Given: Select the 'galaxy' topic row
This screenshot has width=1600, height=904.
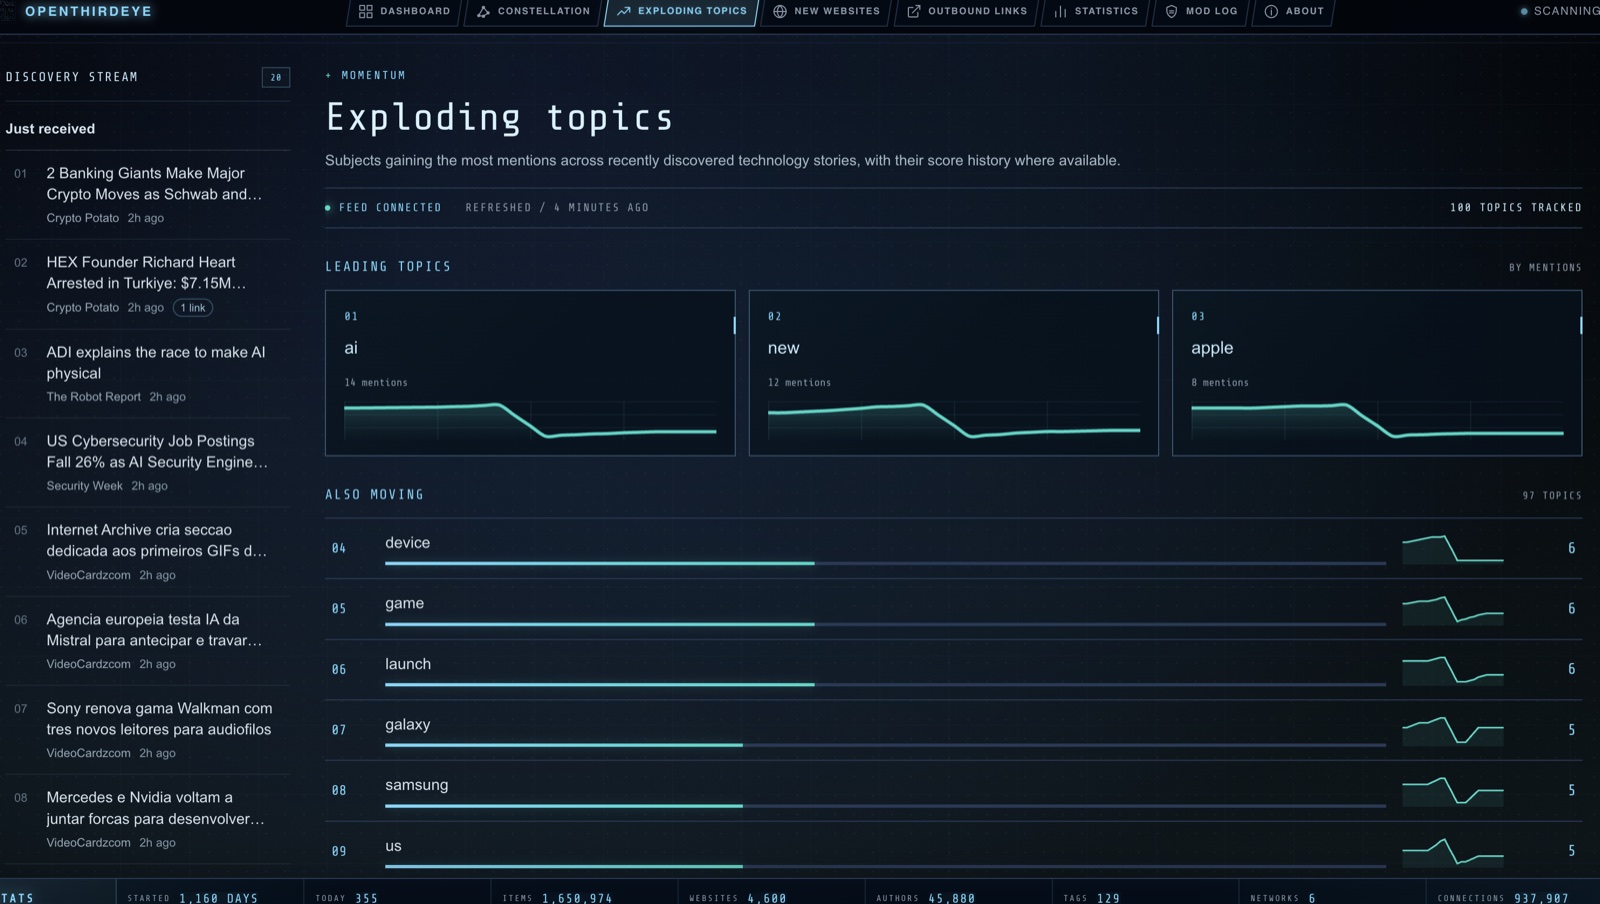Looking at the screenshot, I should [x=953, y=730].
